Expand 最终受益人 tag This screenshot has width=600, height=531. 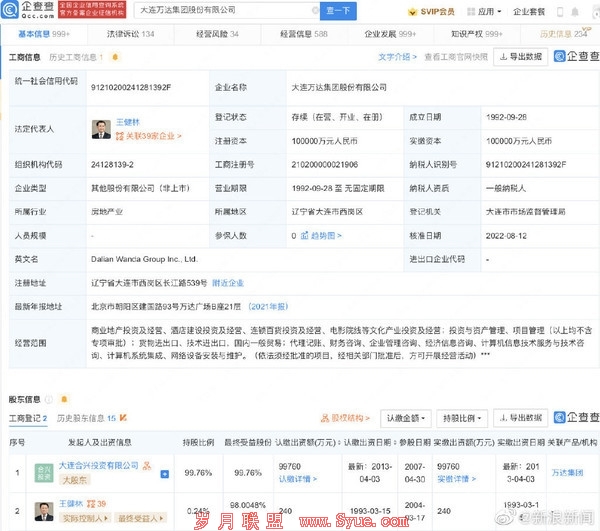coord(140,518)
